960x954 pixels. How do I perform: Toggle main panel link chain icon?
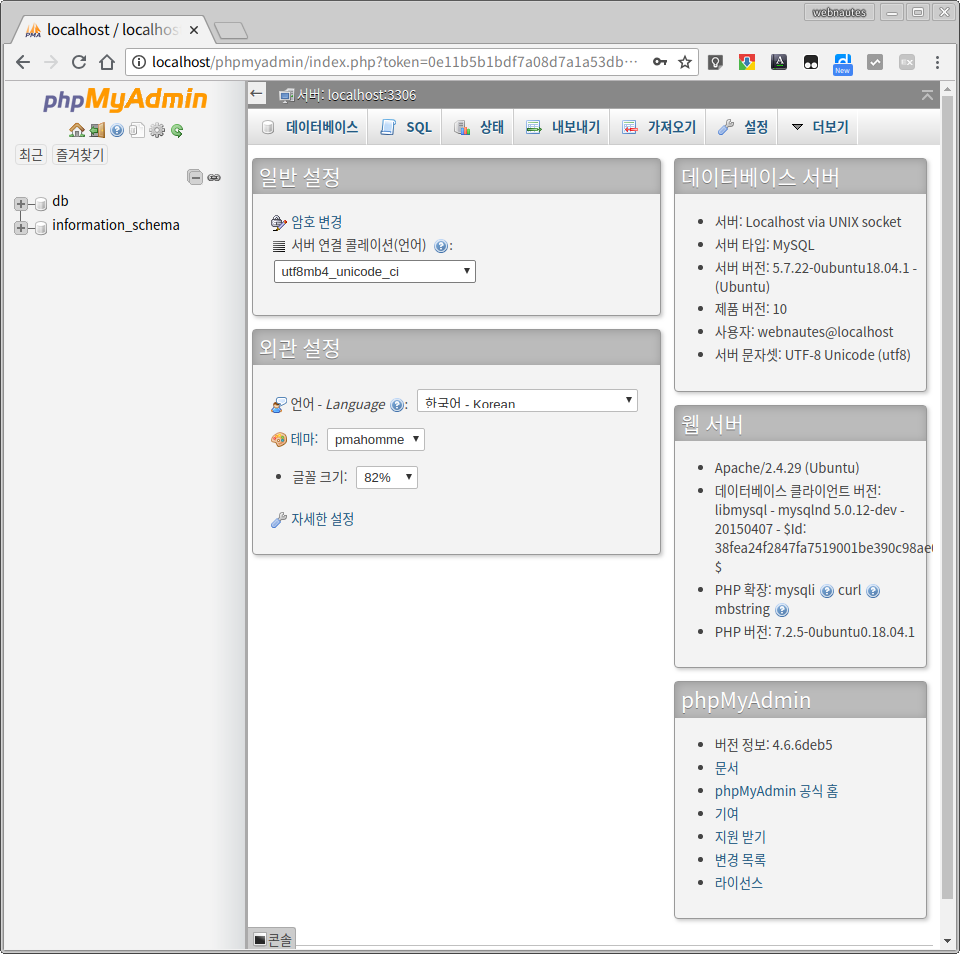point(214,178)
